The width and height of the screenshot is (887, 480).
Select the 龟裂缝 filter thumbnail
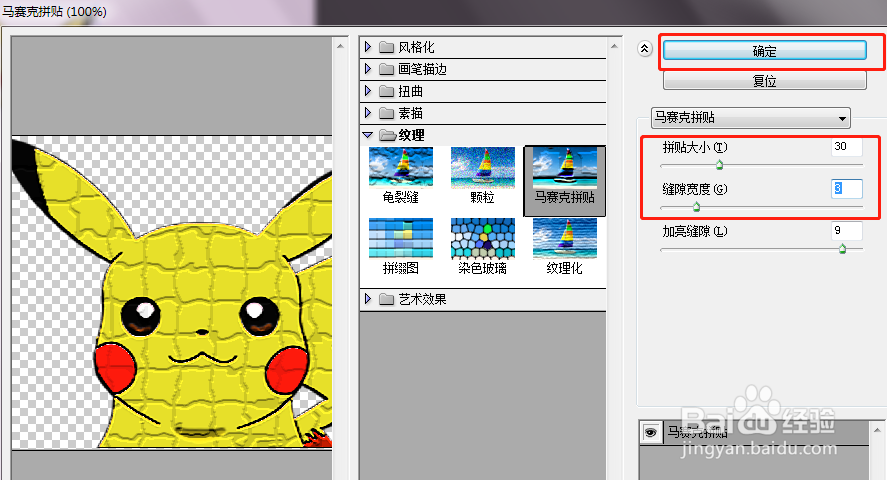pyautogui.click(x=401, y=176)
